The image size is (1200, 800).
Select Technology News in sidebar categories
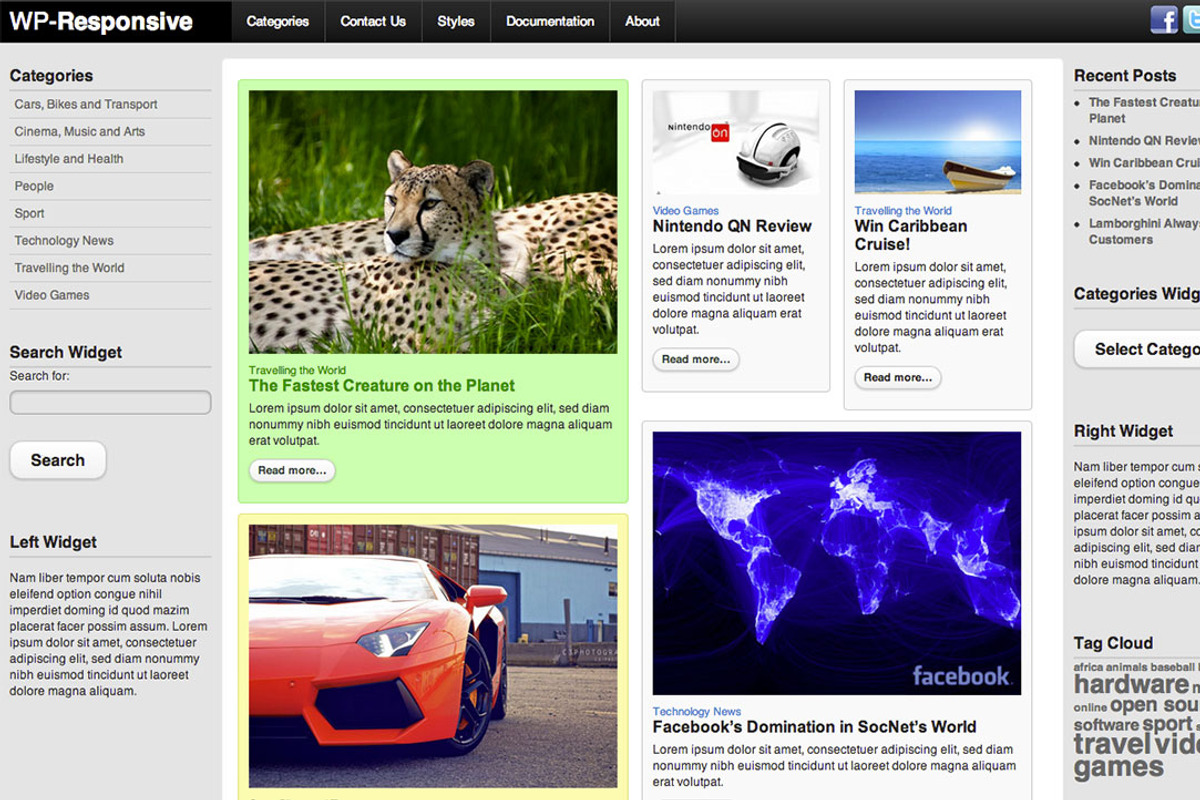tap(64, 240)
